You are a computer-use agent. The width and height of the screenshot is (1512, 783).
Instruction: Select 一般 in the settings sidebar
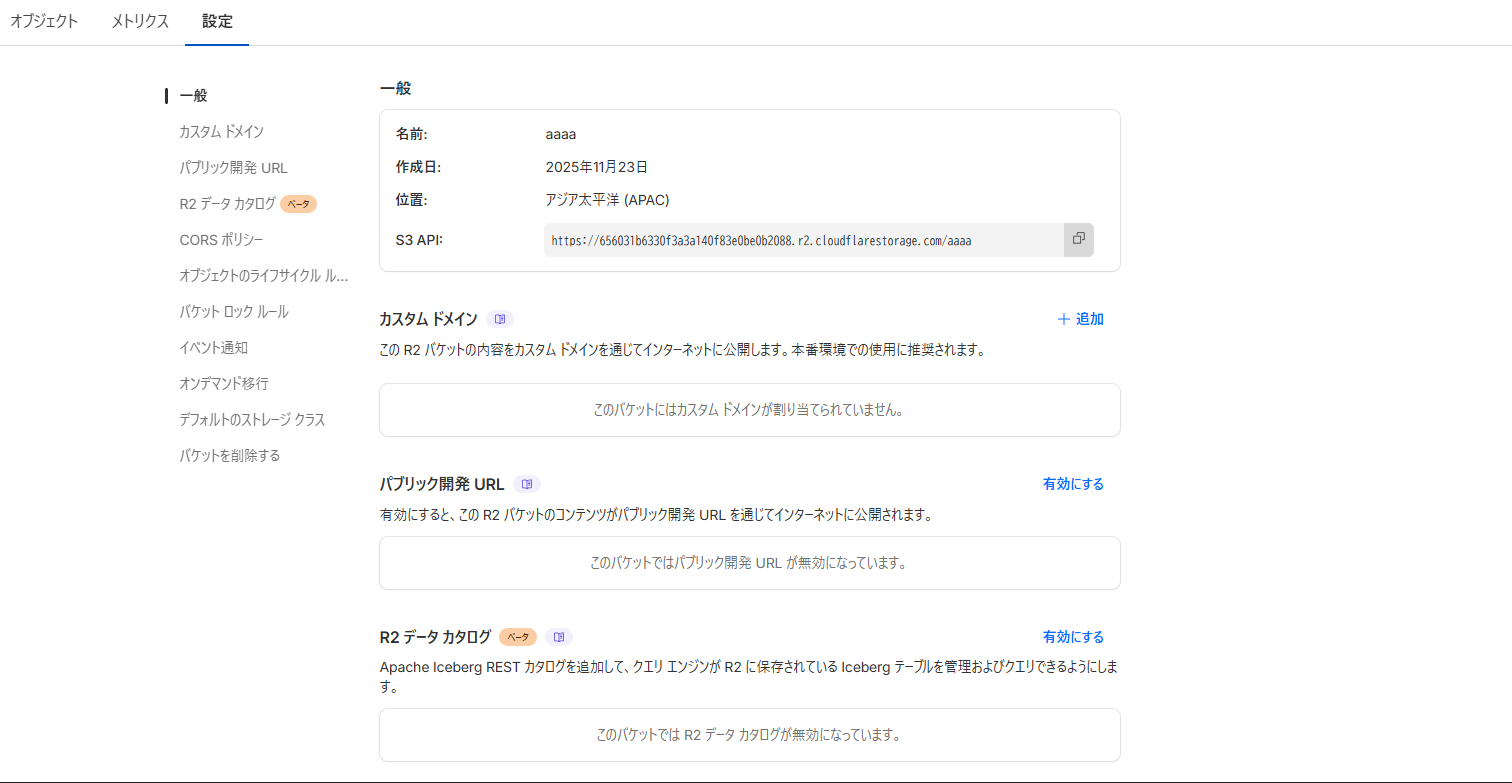click(191, 95)
